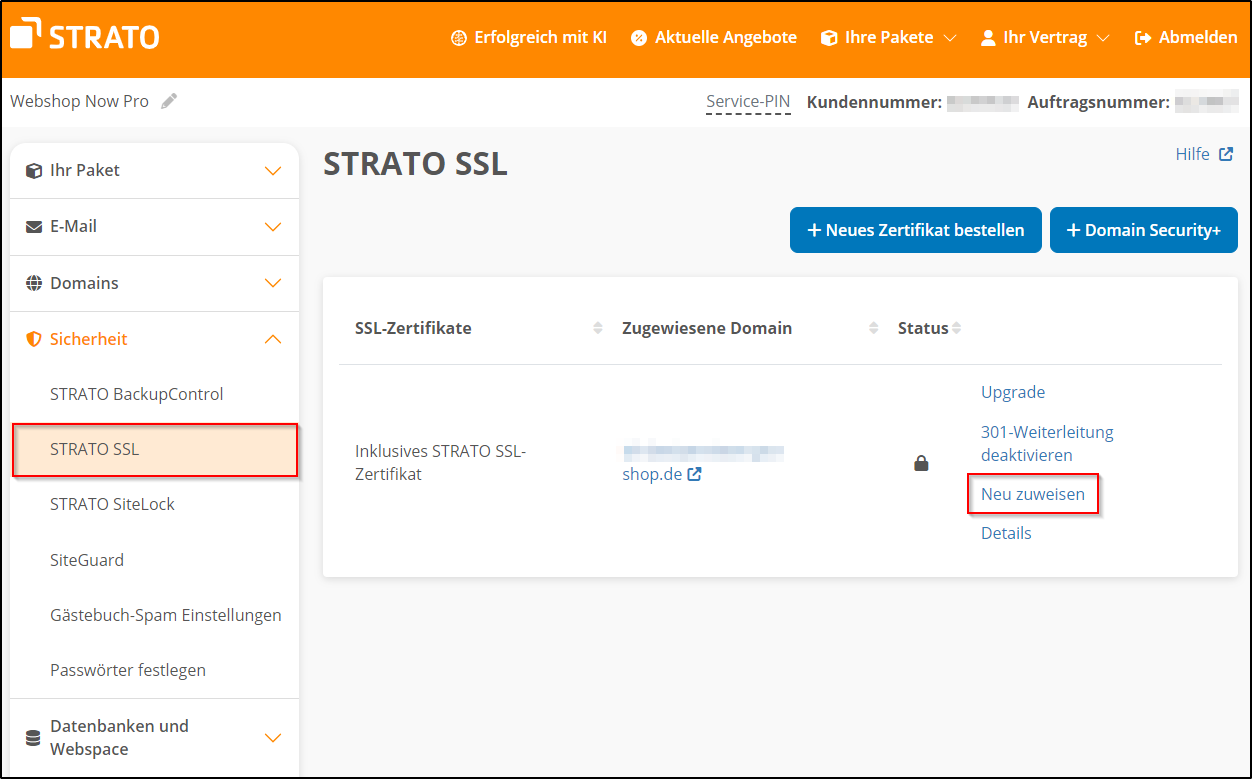Click the Neues Zertifikat bestellen button
Screen dimensions: 1252x779
[915, 230]
